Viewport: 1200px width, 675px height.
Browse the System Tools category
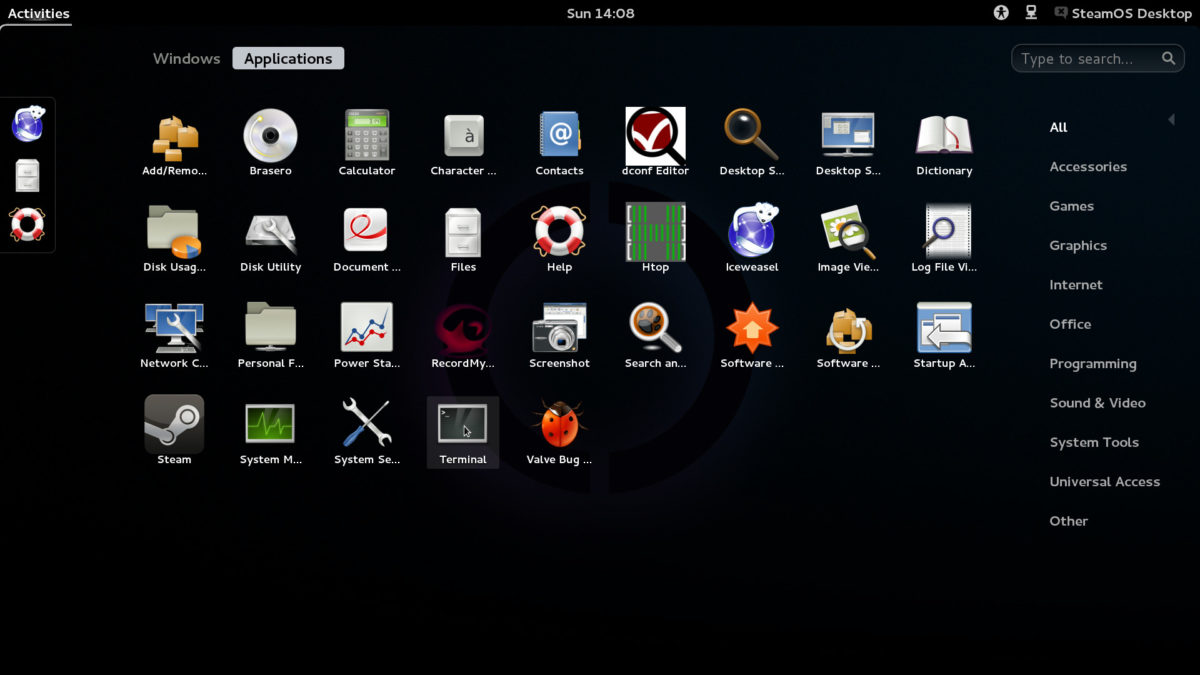point(1094,442)
